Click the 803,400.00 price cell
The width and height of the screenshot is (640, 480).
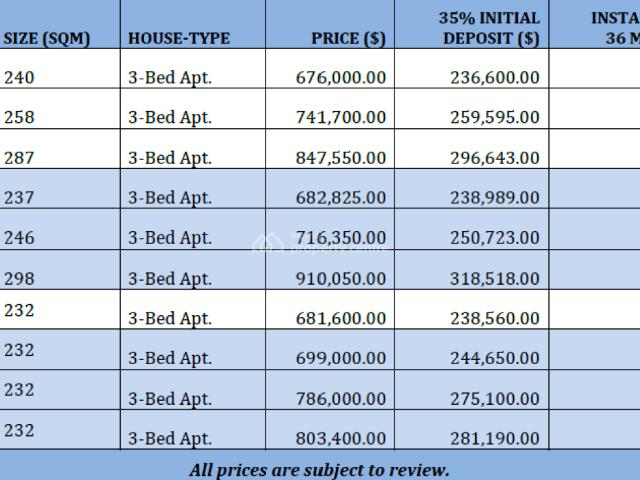tap(341, 438)
